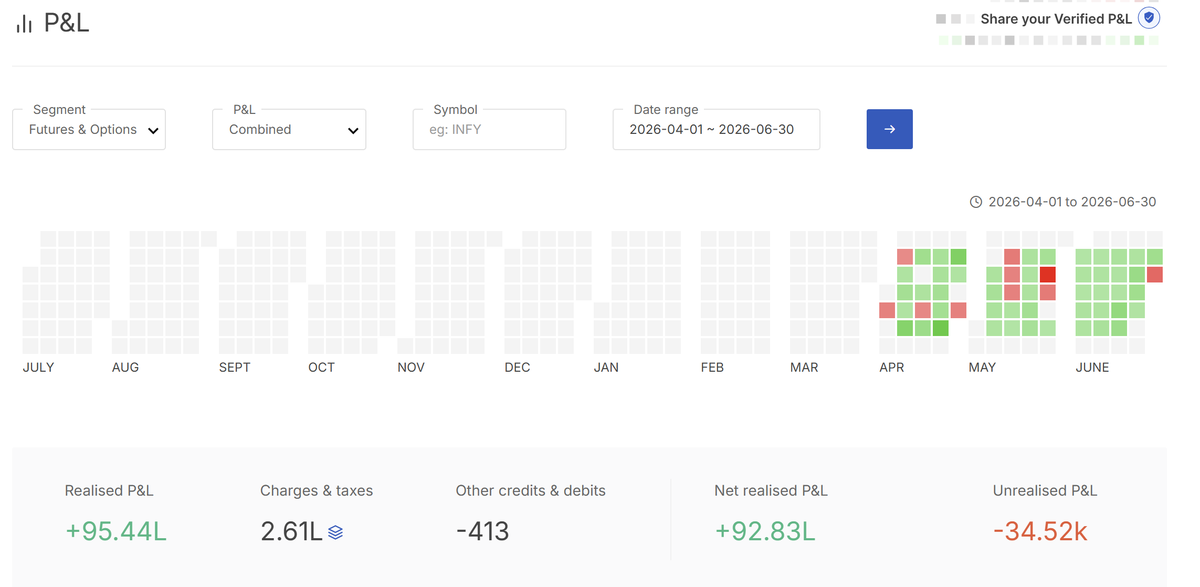The width and height of the screenshot is (1200, 587).
Task: Click the AUG month label
Action: pos(125,367)
